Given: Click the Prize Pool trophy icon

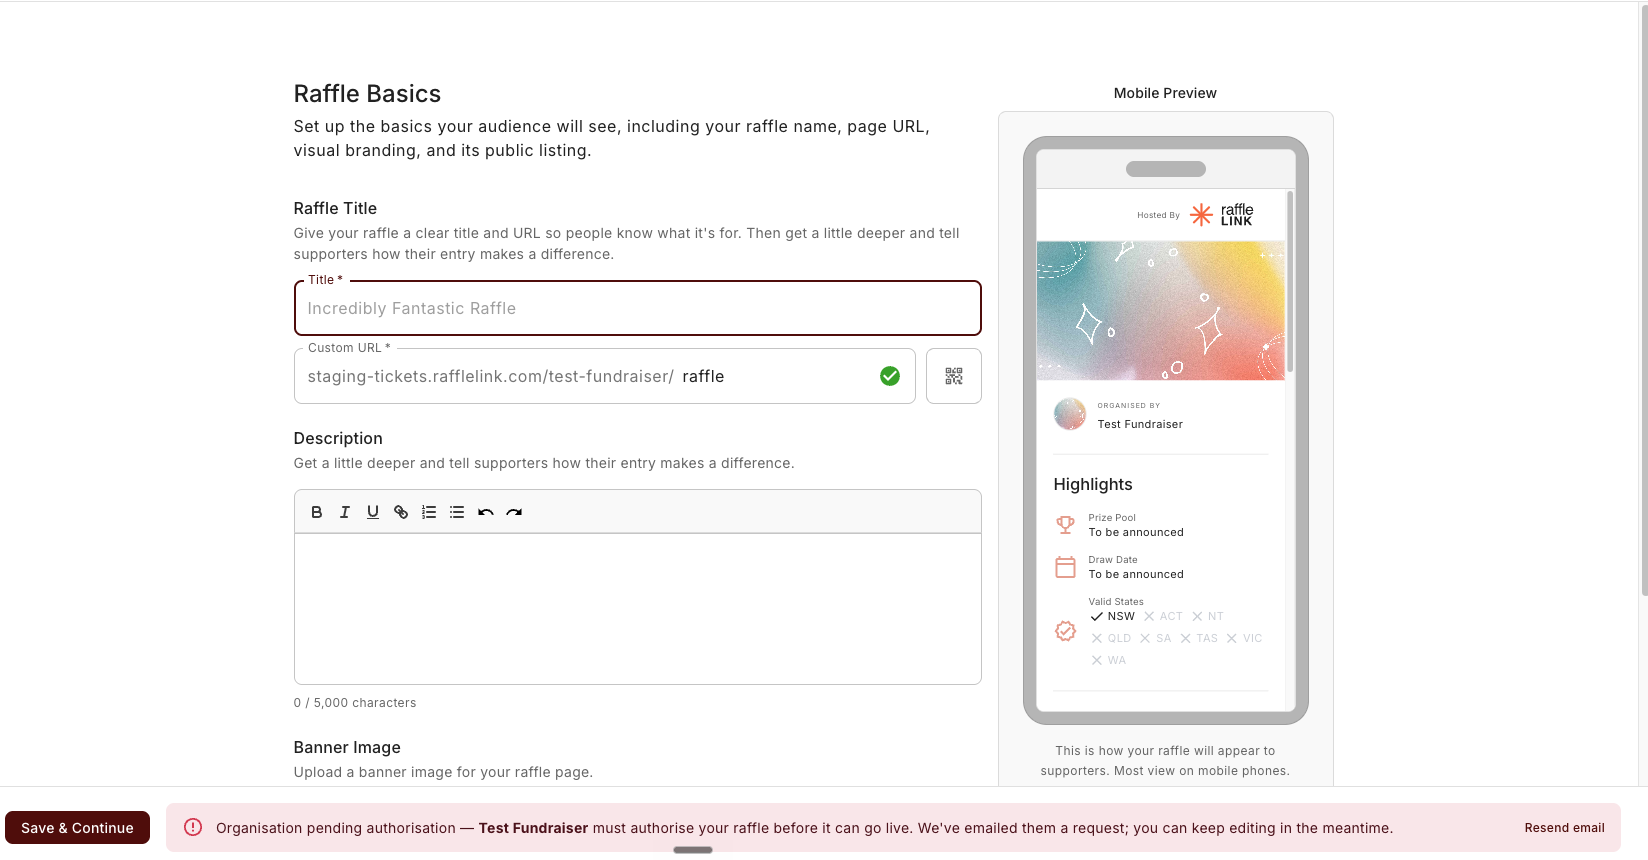Looking at the screenshot, I should (x=1066, y=525).
